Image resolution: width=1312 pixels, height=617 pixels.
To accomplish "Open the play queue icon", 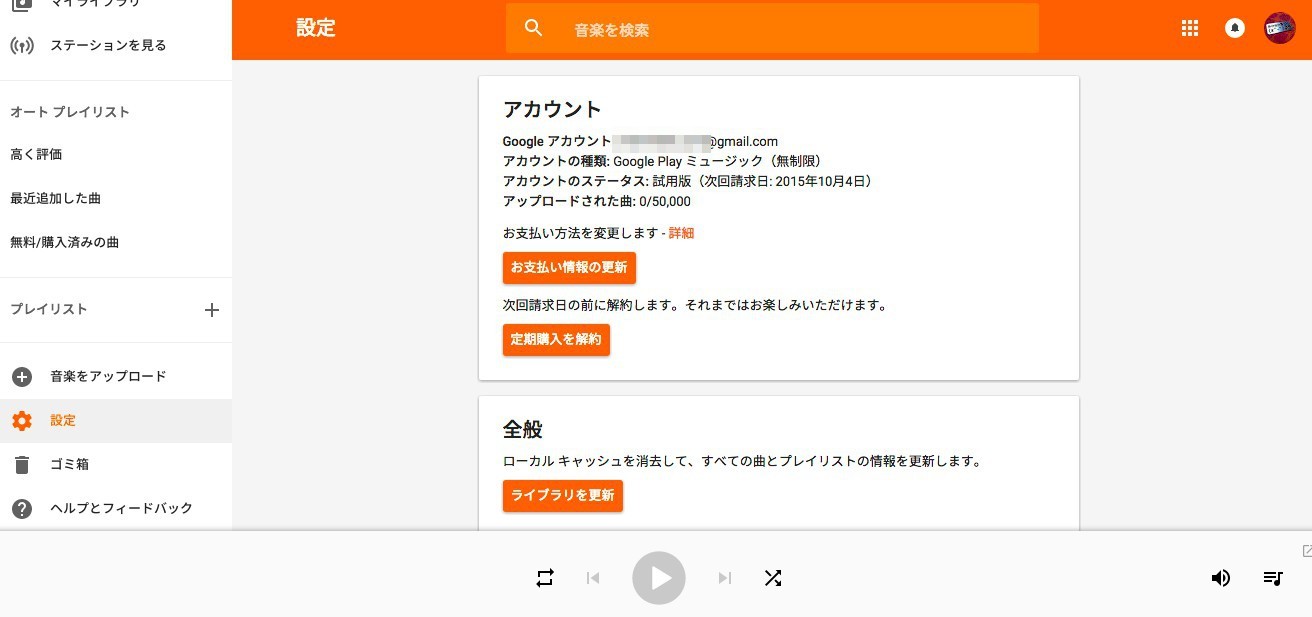I will click(x=1273, y=578).
